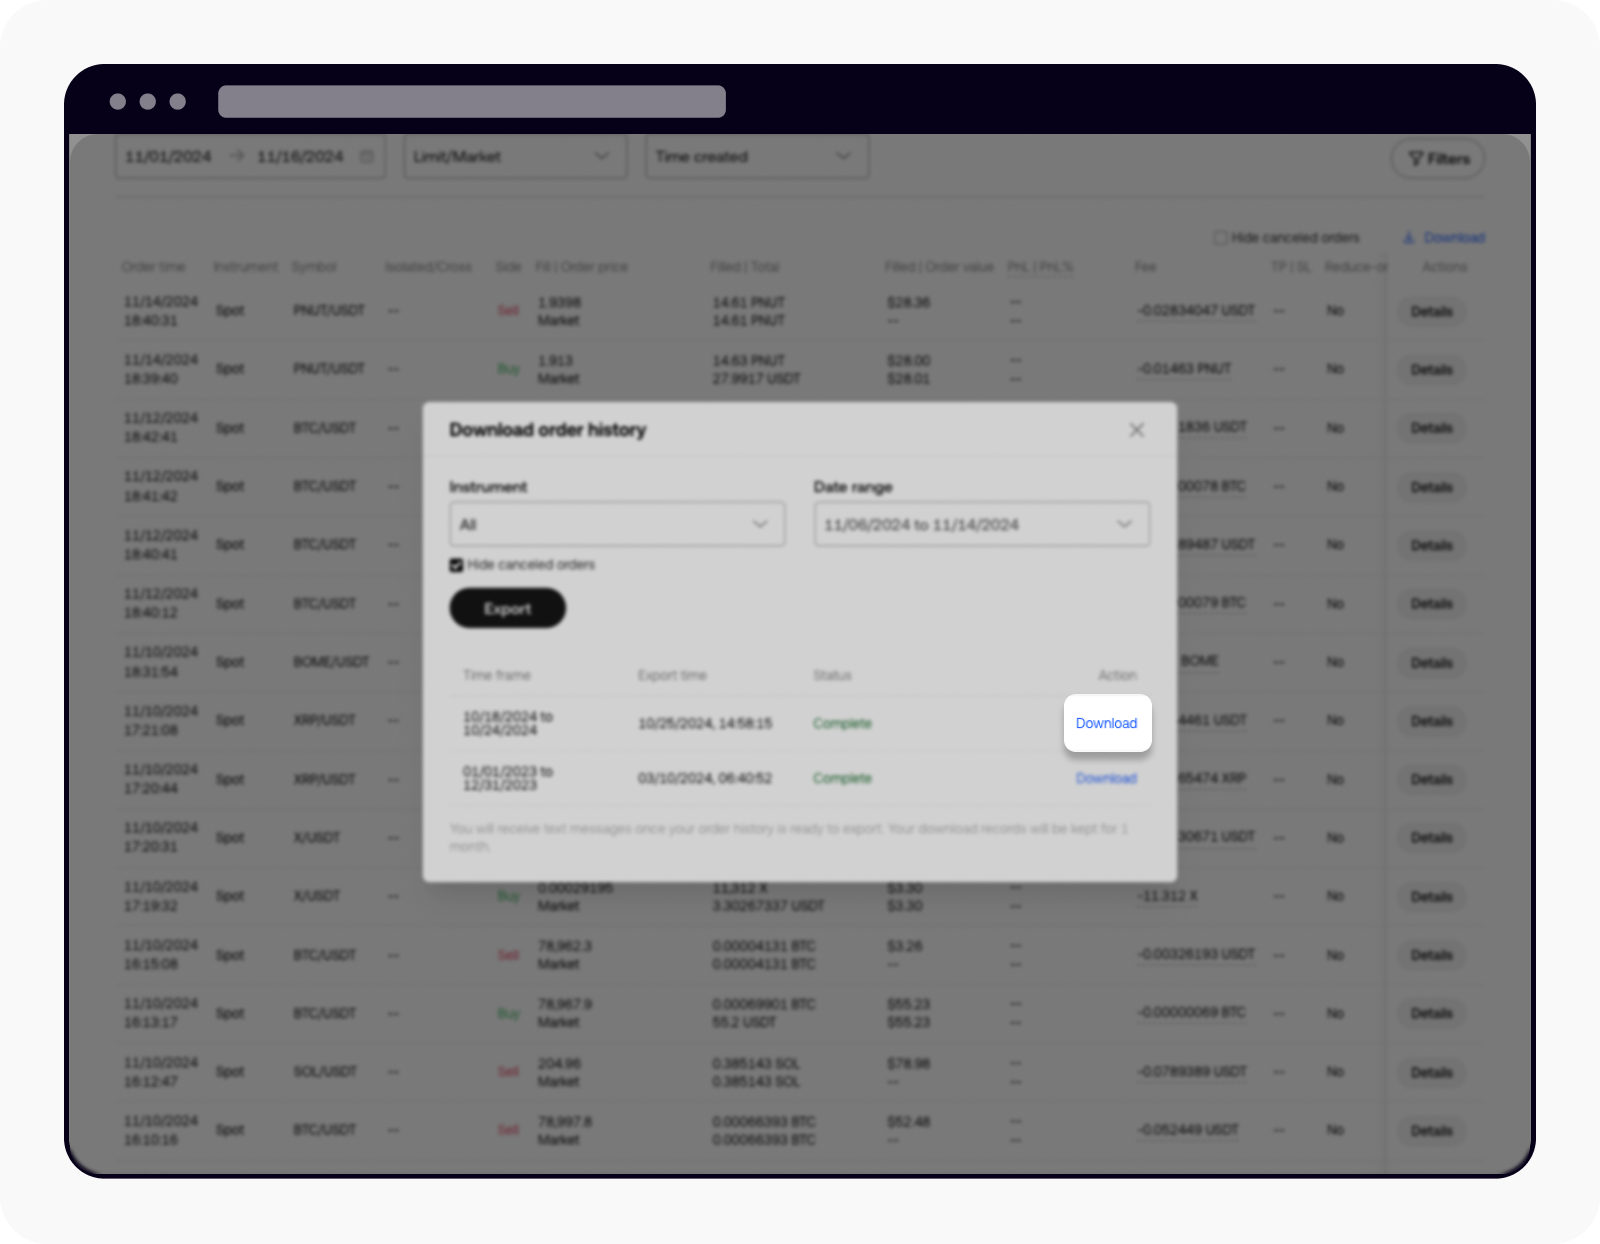Download the 10/18/2024 to 10/24/2024 export
The height and width of the screenshot is (1244, 1600).
(1106, 723)
